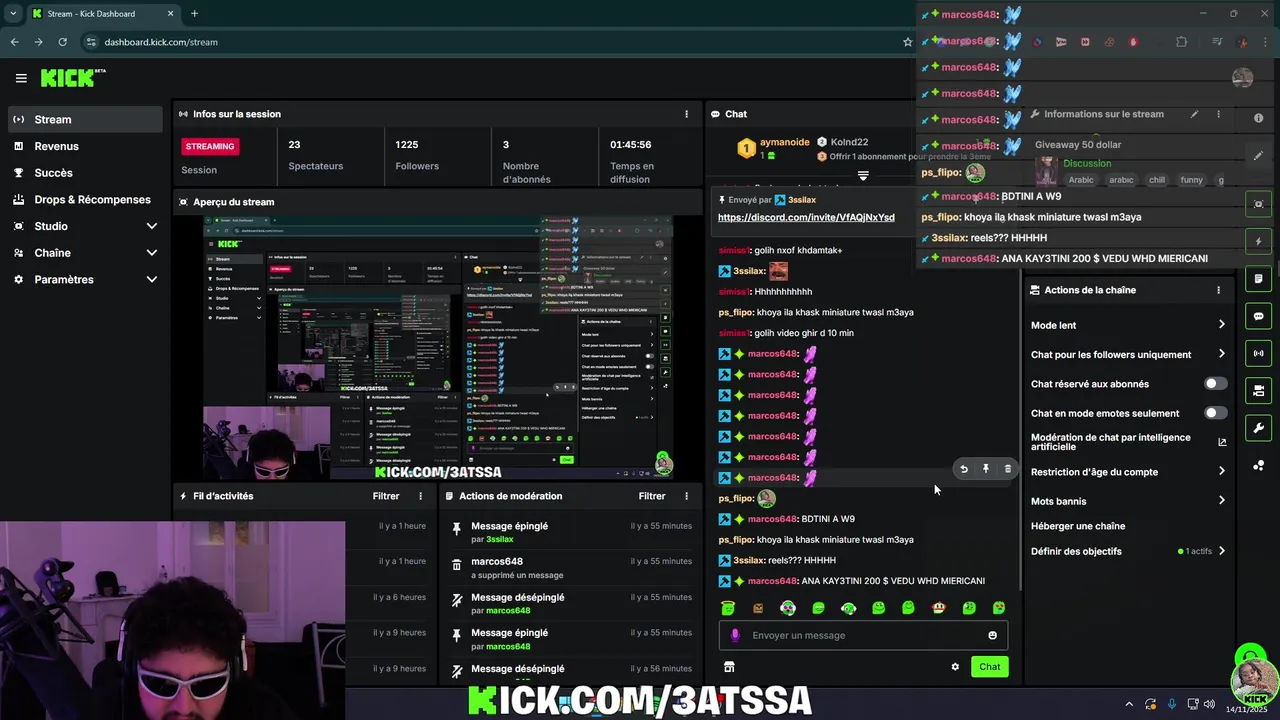Click the Aperçu du stream video preview
1280x720 pixels.
[x=438, y=348]
